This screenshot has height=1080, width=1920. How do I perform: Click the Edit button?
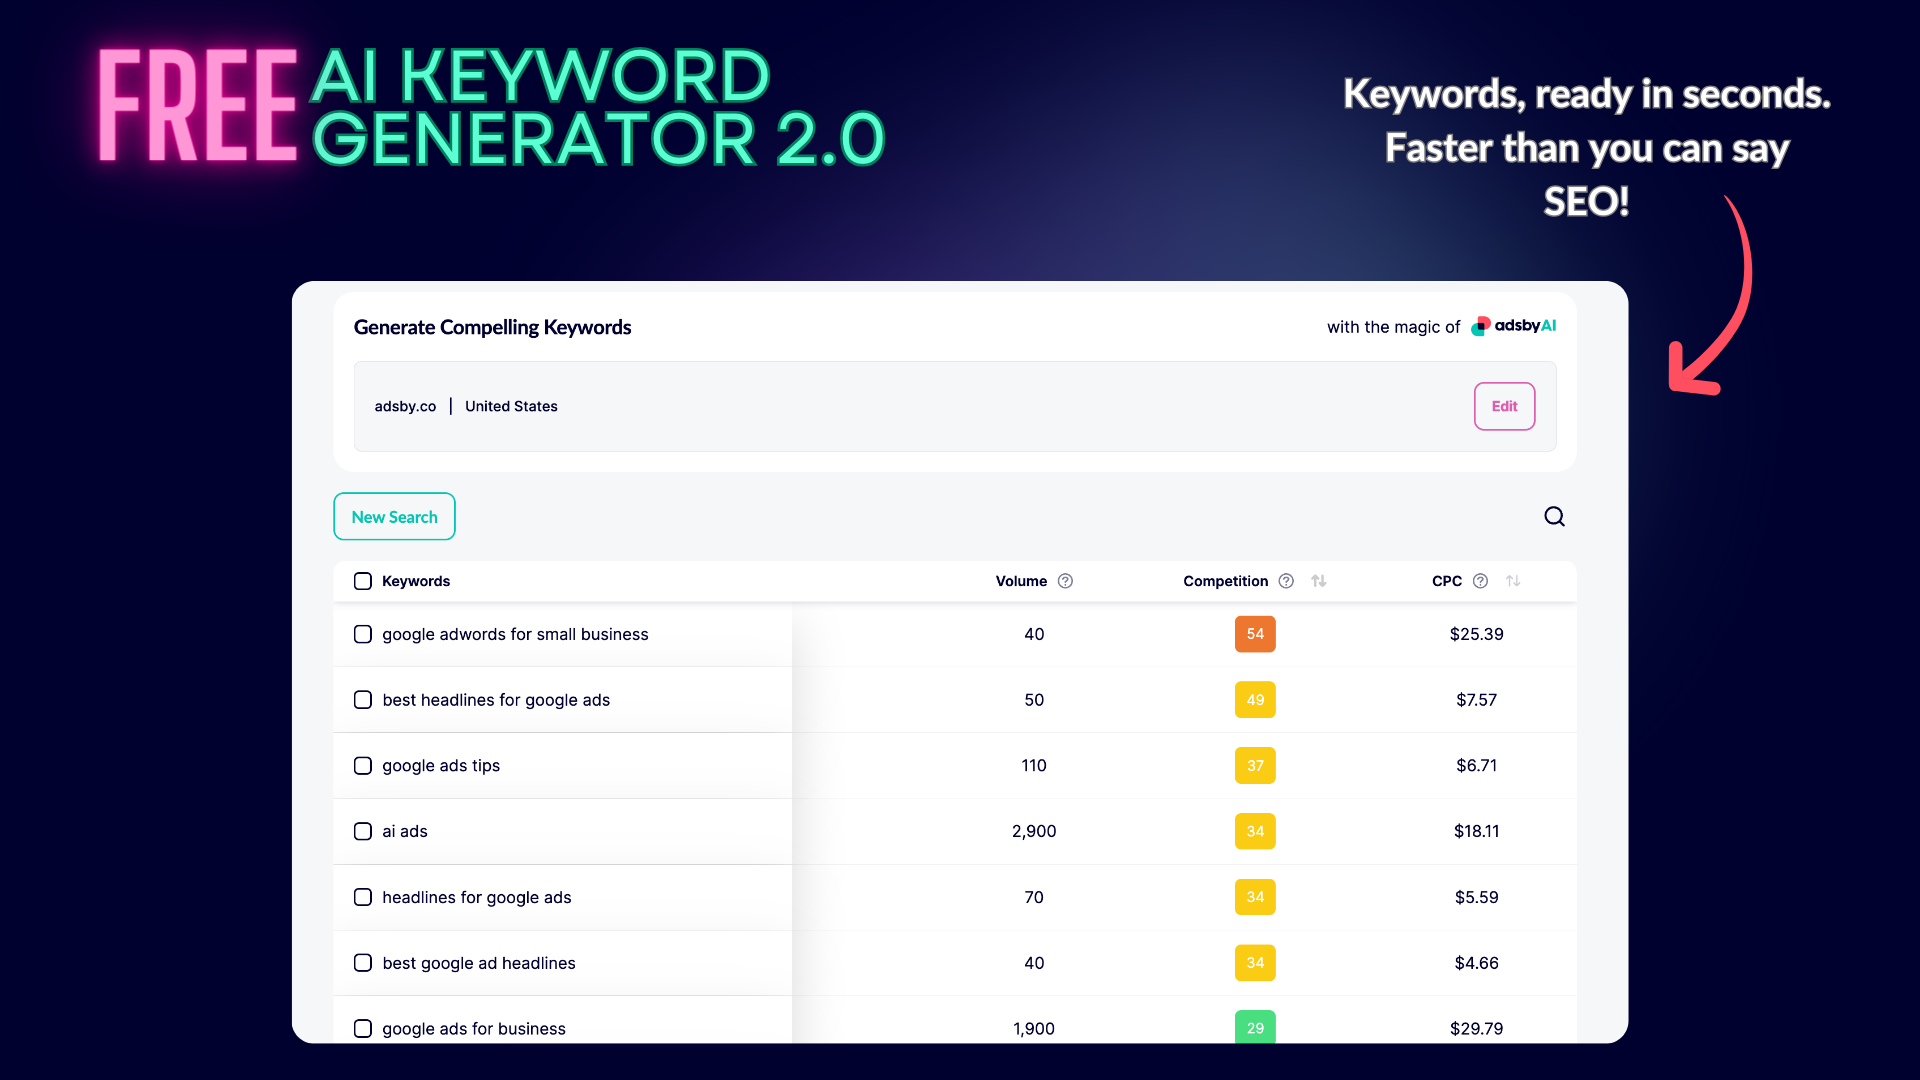coord(1504,406)
